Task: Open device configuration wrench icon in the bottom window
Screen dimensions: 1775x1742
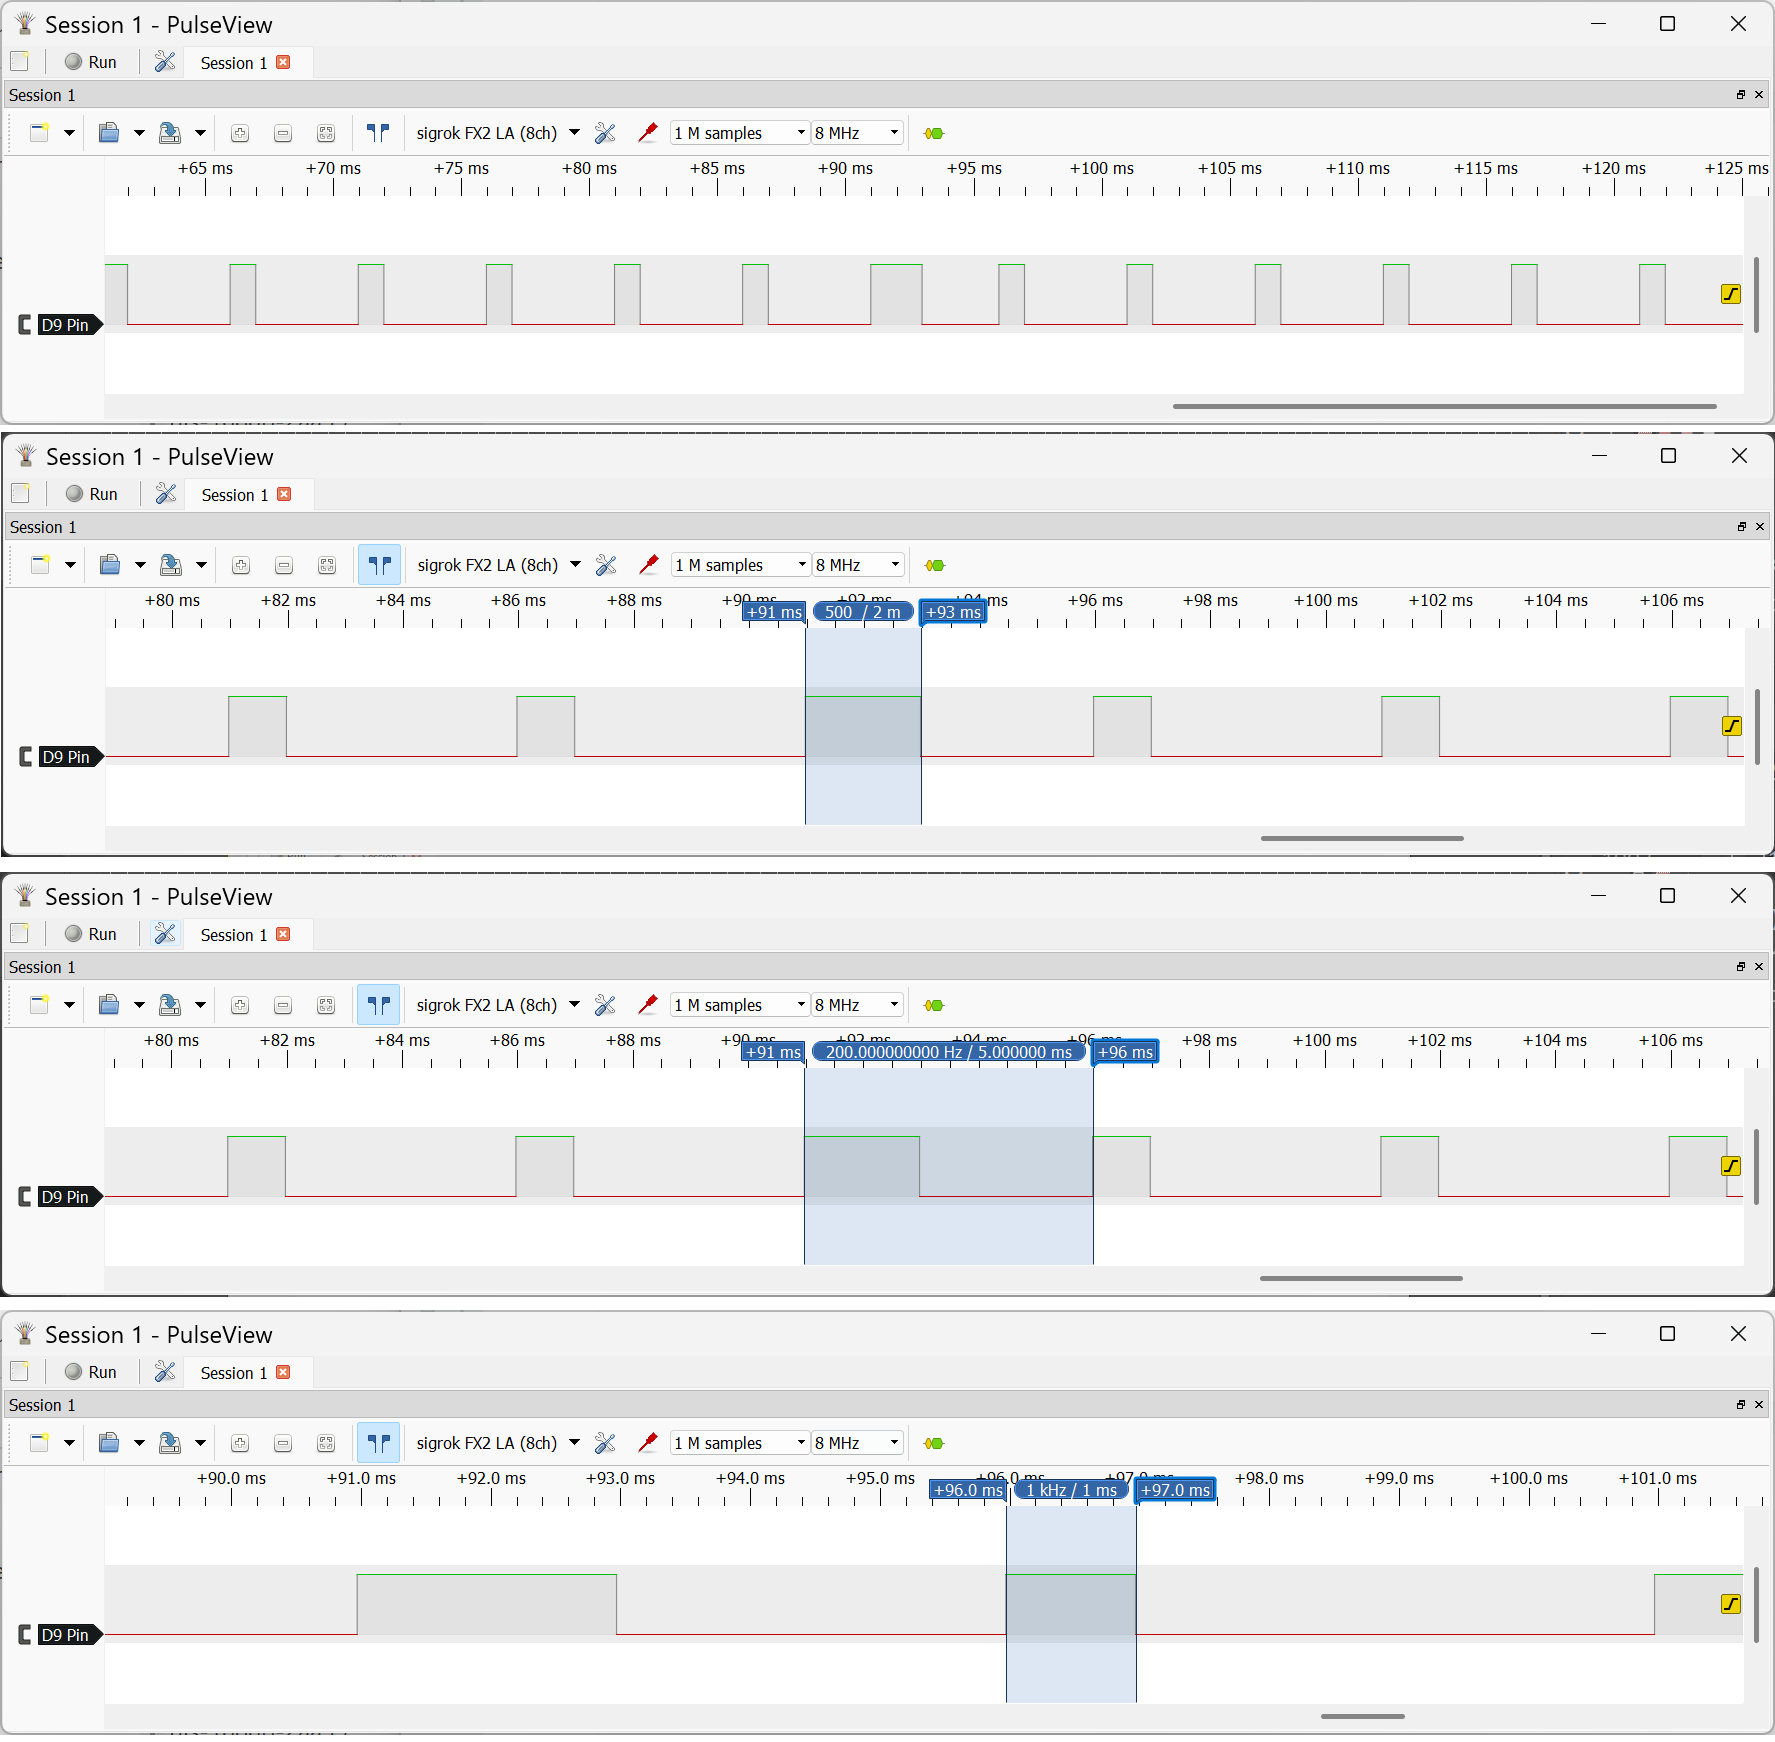Action: 605,1444
